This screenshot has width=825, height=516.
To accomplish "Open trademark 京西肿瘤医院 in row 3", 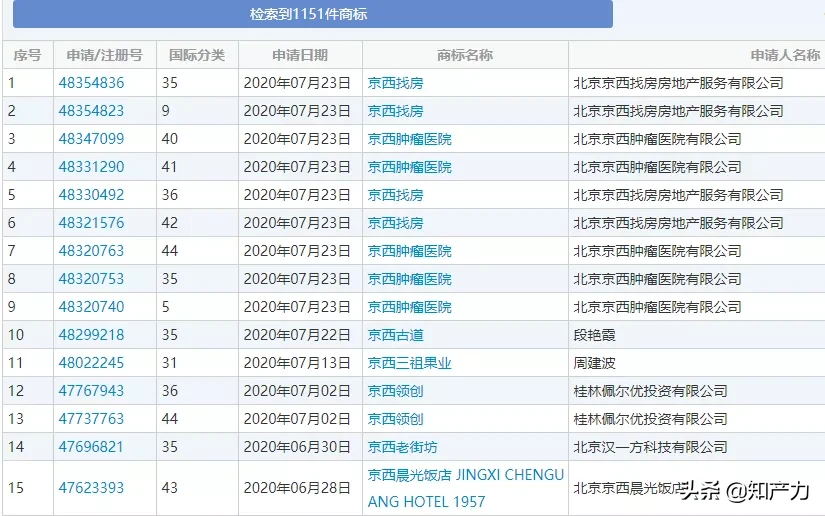I will pos(409,139).
